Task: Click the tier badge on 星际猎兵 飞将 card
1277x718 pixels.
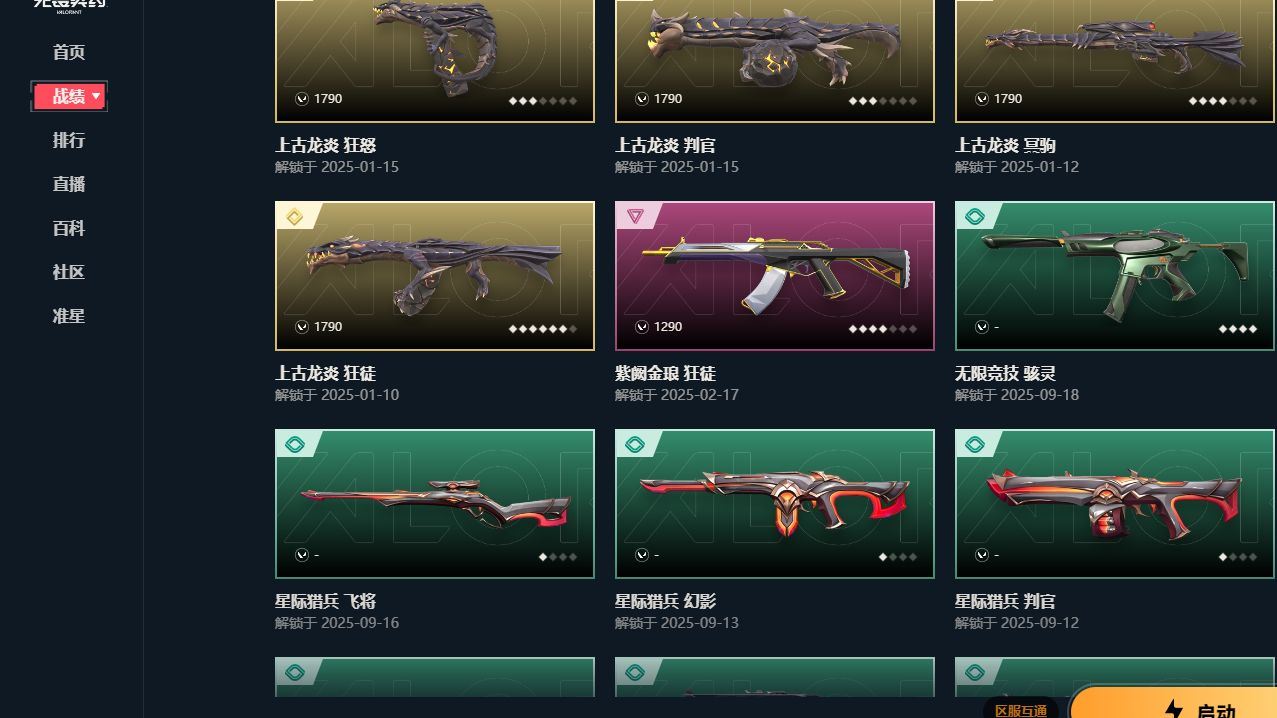Action: (x=295, y=444)
